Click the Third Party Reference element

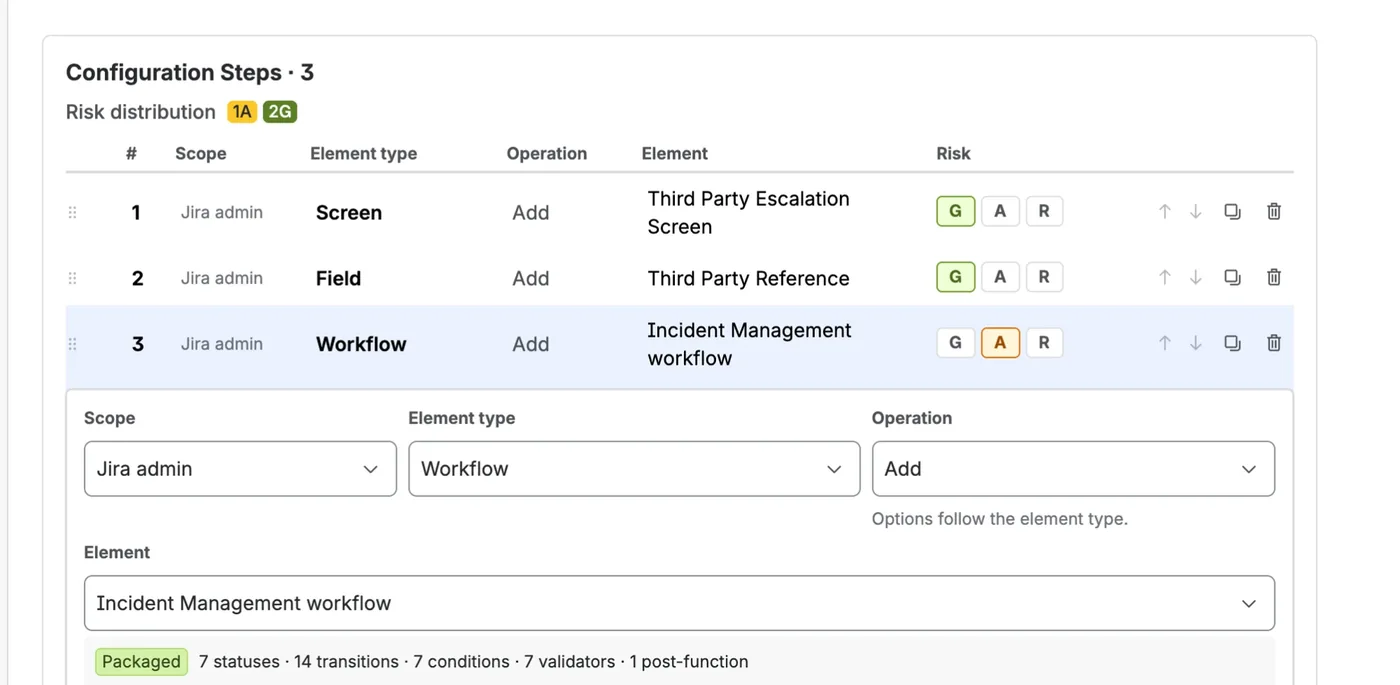[x=748, y=278]
